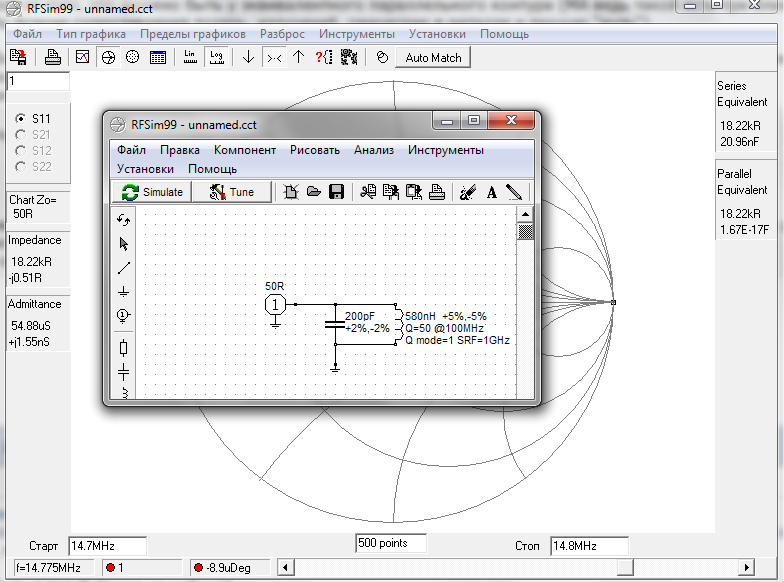
Task: Select the resistor component tool
Action: (x=124, y=348)
